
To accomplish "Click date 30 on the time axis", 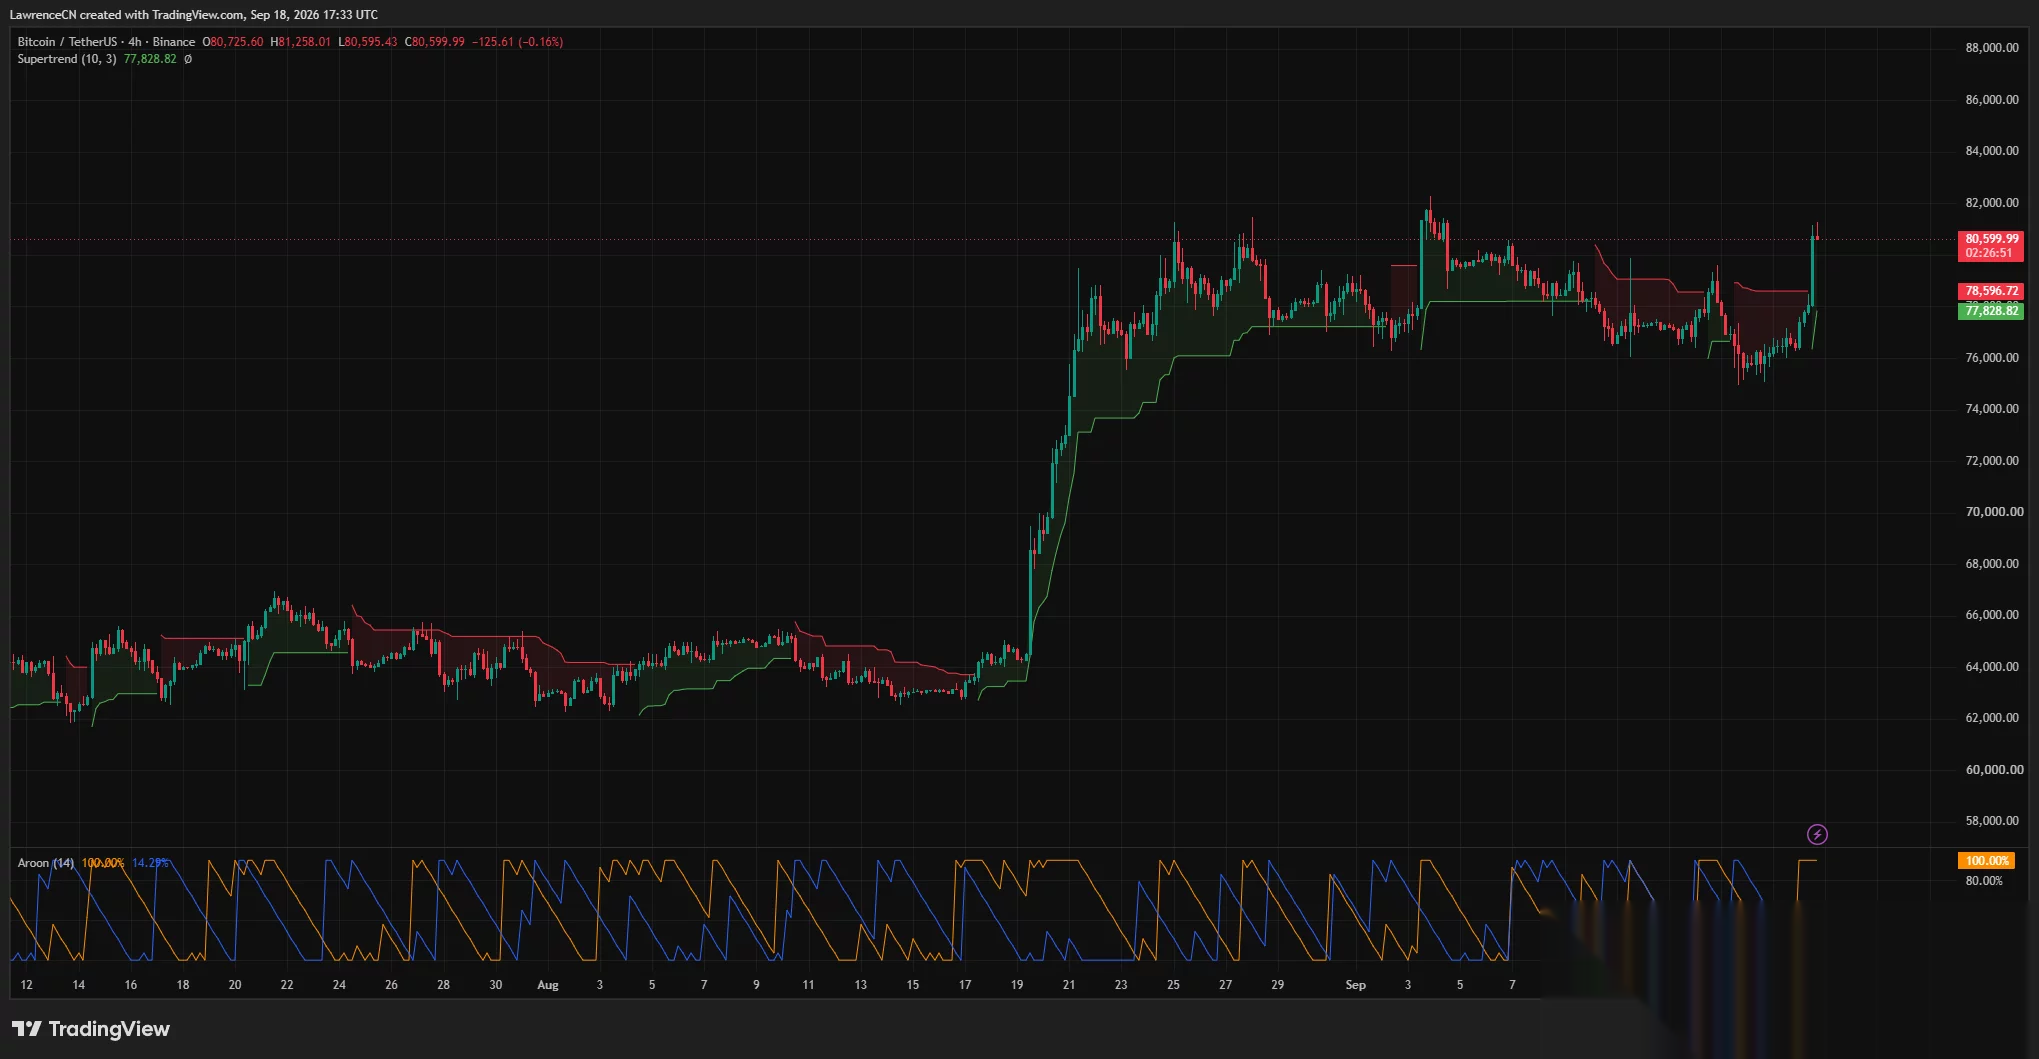I will pos(496,985).
